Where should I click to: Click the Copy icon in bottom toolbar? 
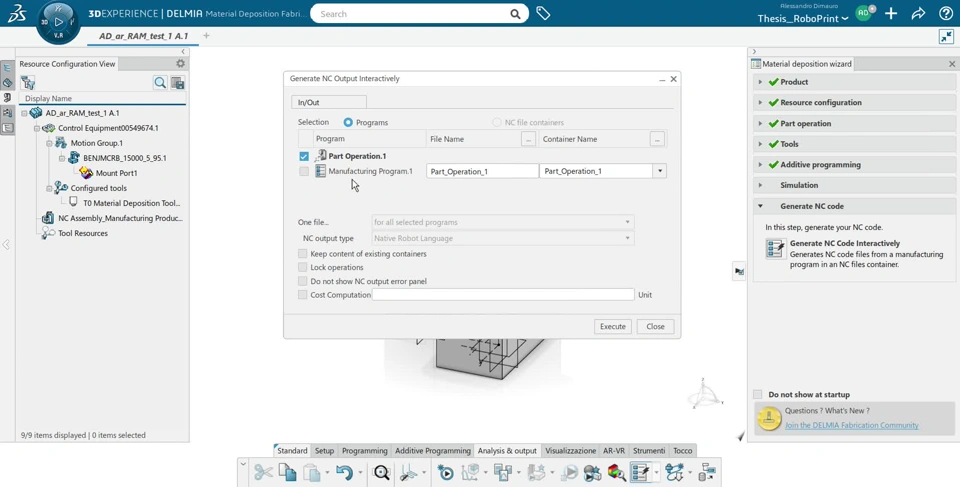tap(287, 472)
